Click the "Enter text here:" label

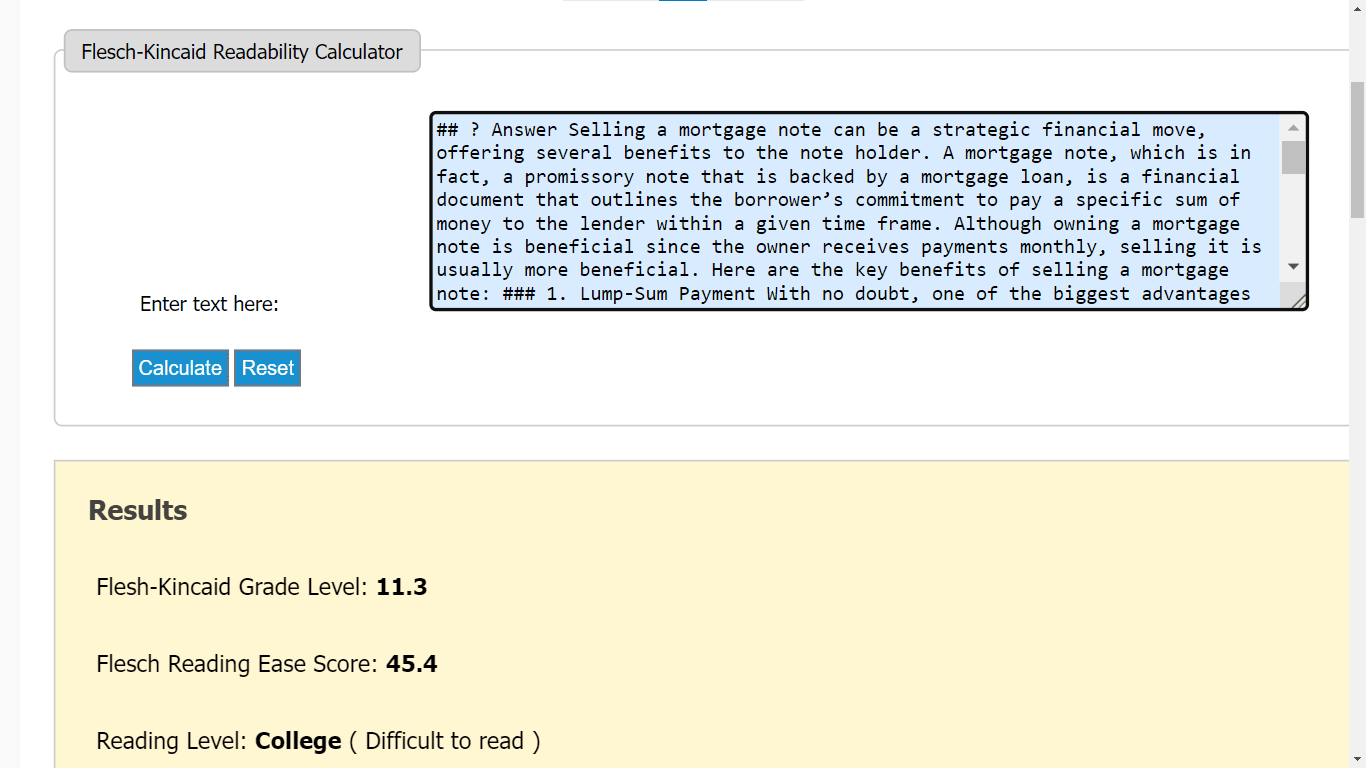pyautogui.click(x=209, y=304)
